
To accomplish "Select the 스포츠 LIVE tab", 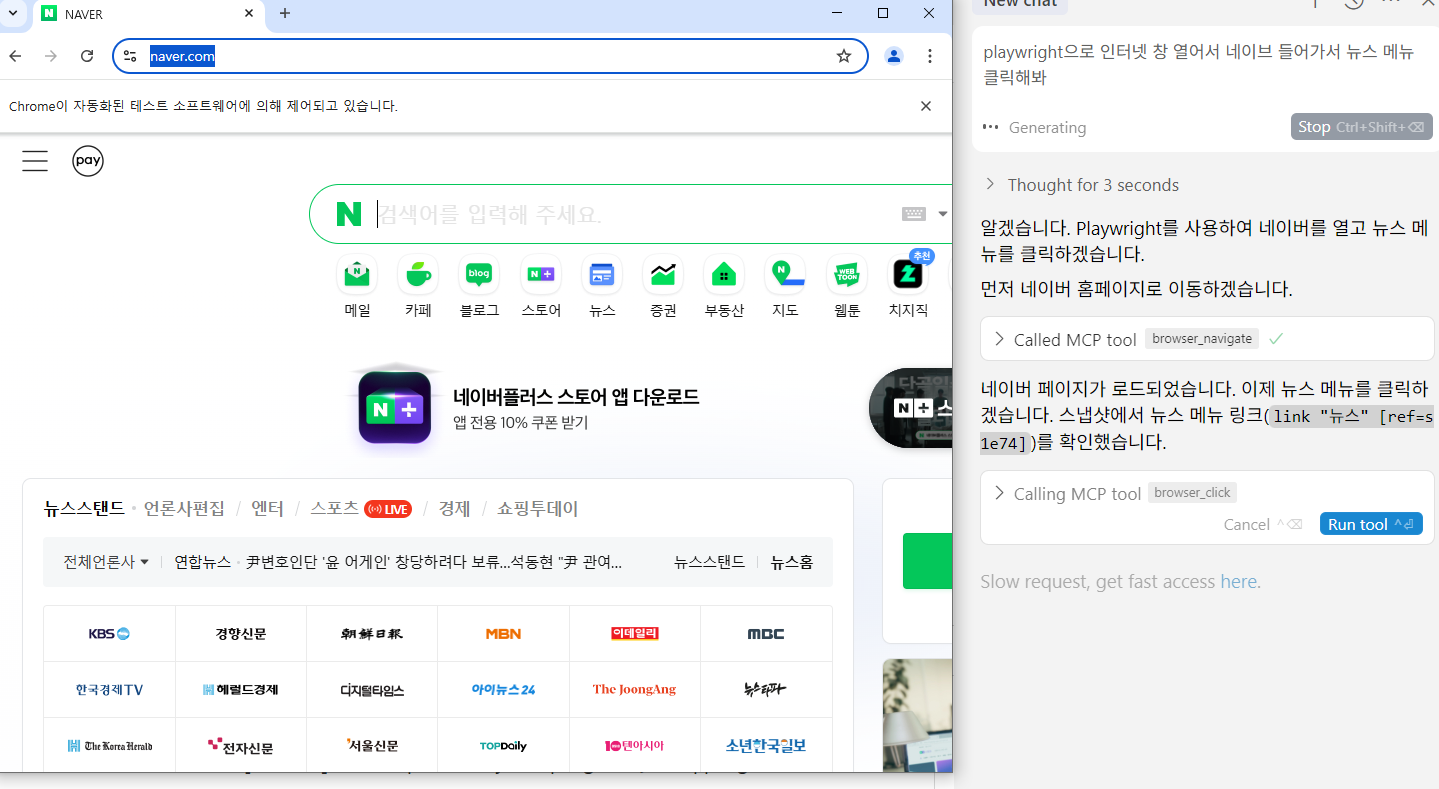I will tap(360, 508).
